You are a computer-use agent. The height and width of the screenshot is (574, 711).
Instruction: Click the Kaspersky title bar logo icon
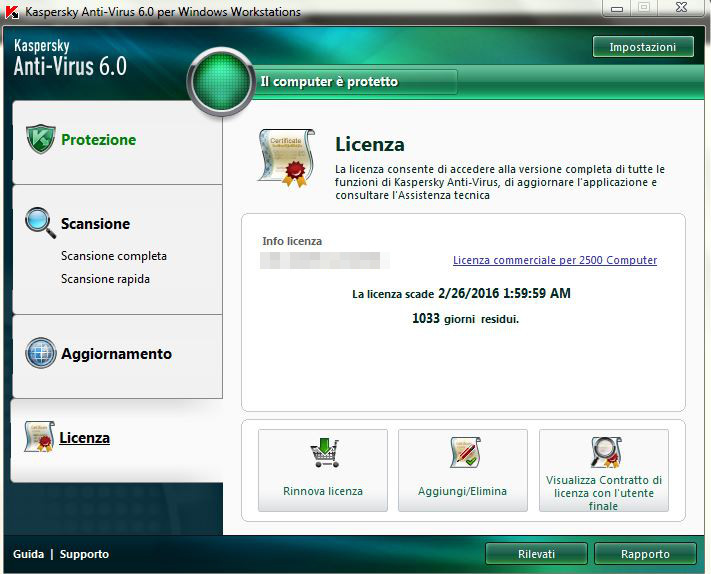tap(12, 11)
